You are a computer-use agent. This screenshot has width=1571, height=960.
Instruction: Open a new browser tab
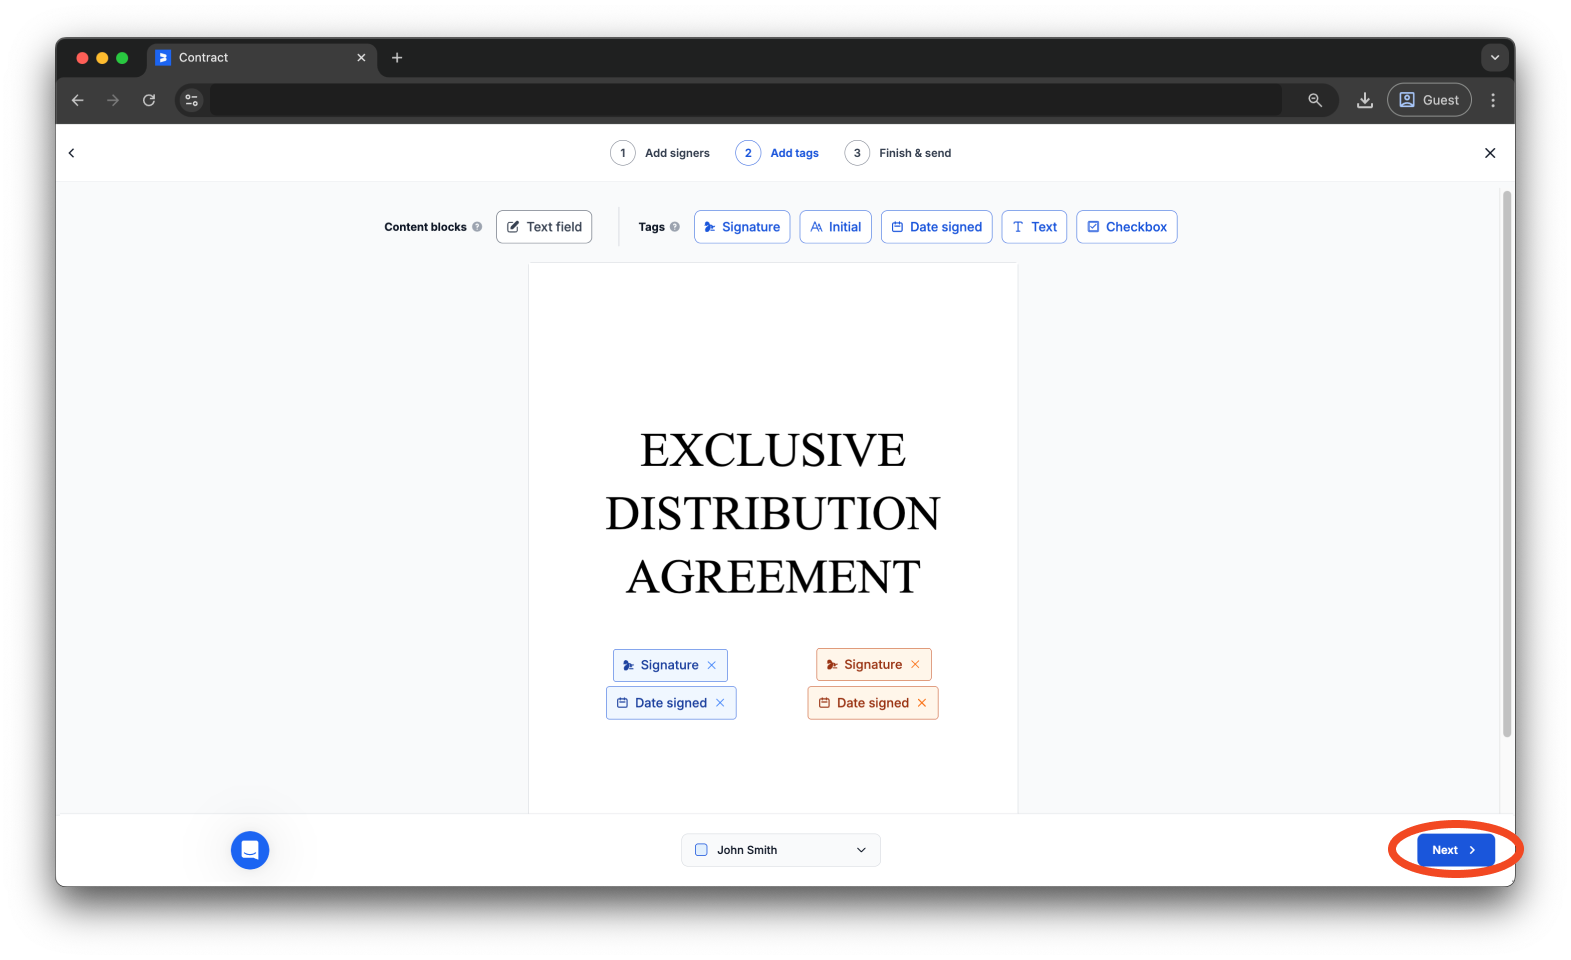(397, 58)
